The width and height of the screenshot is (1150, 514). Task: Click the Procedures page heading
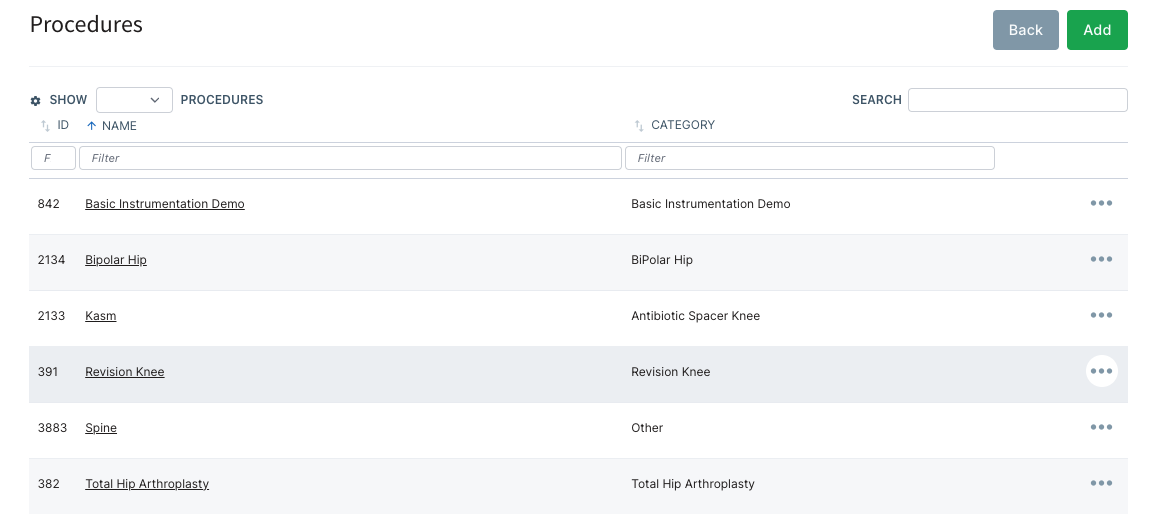click(86, 24)
